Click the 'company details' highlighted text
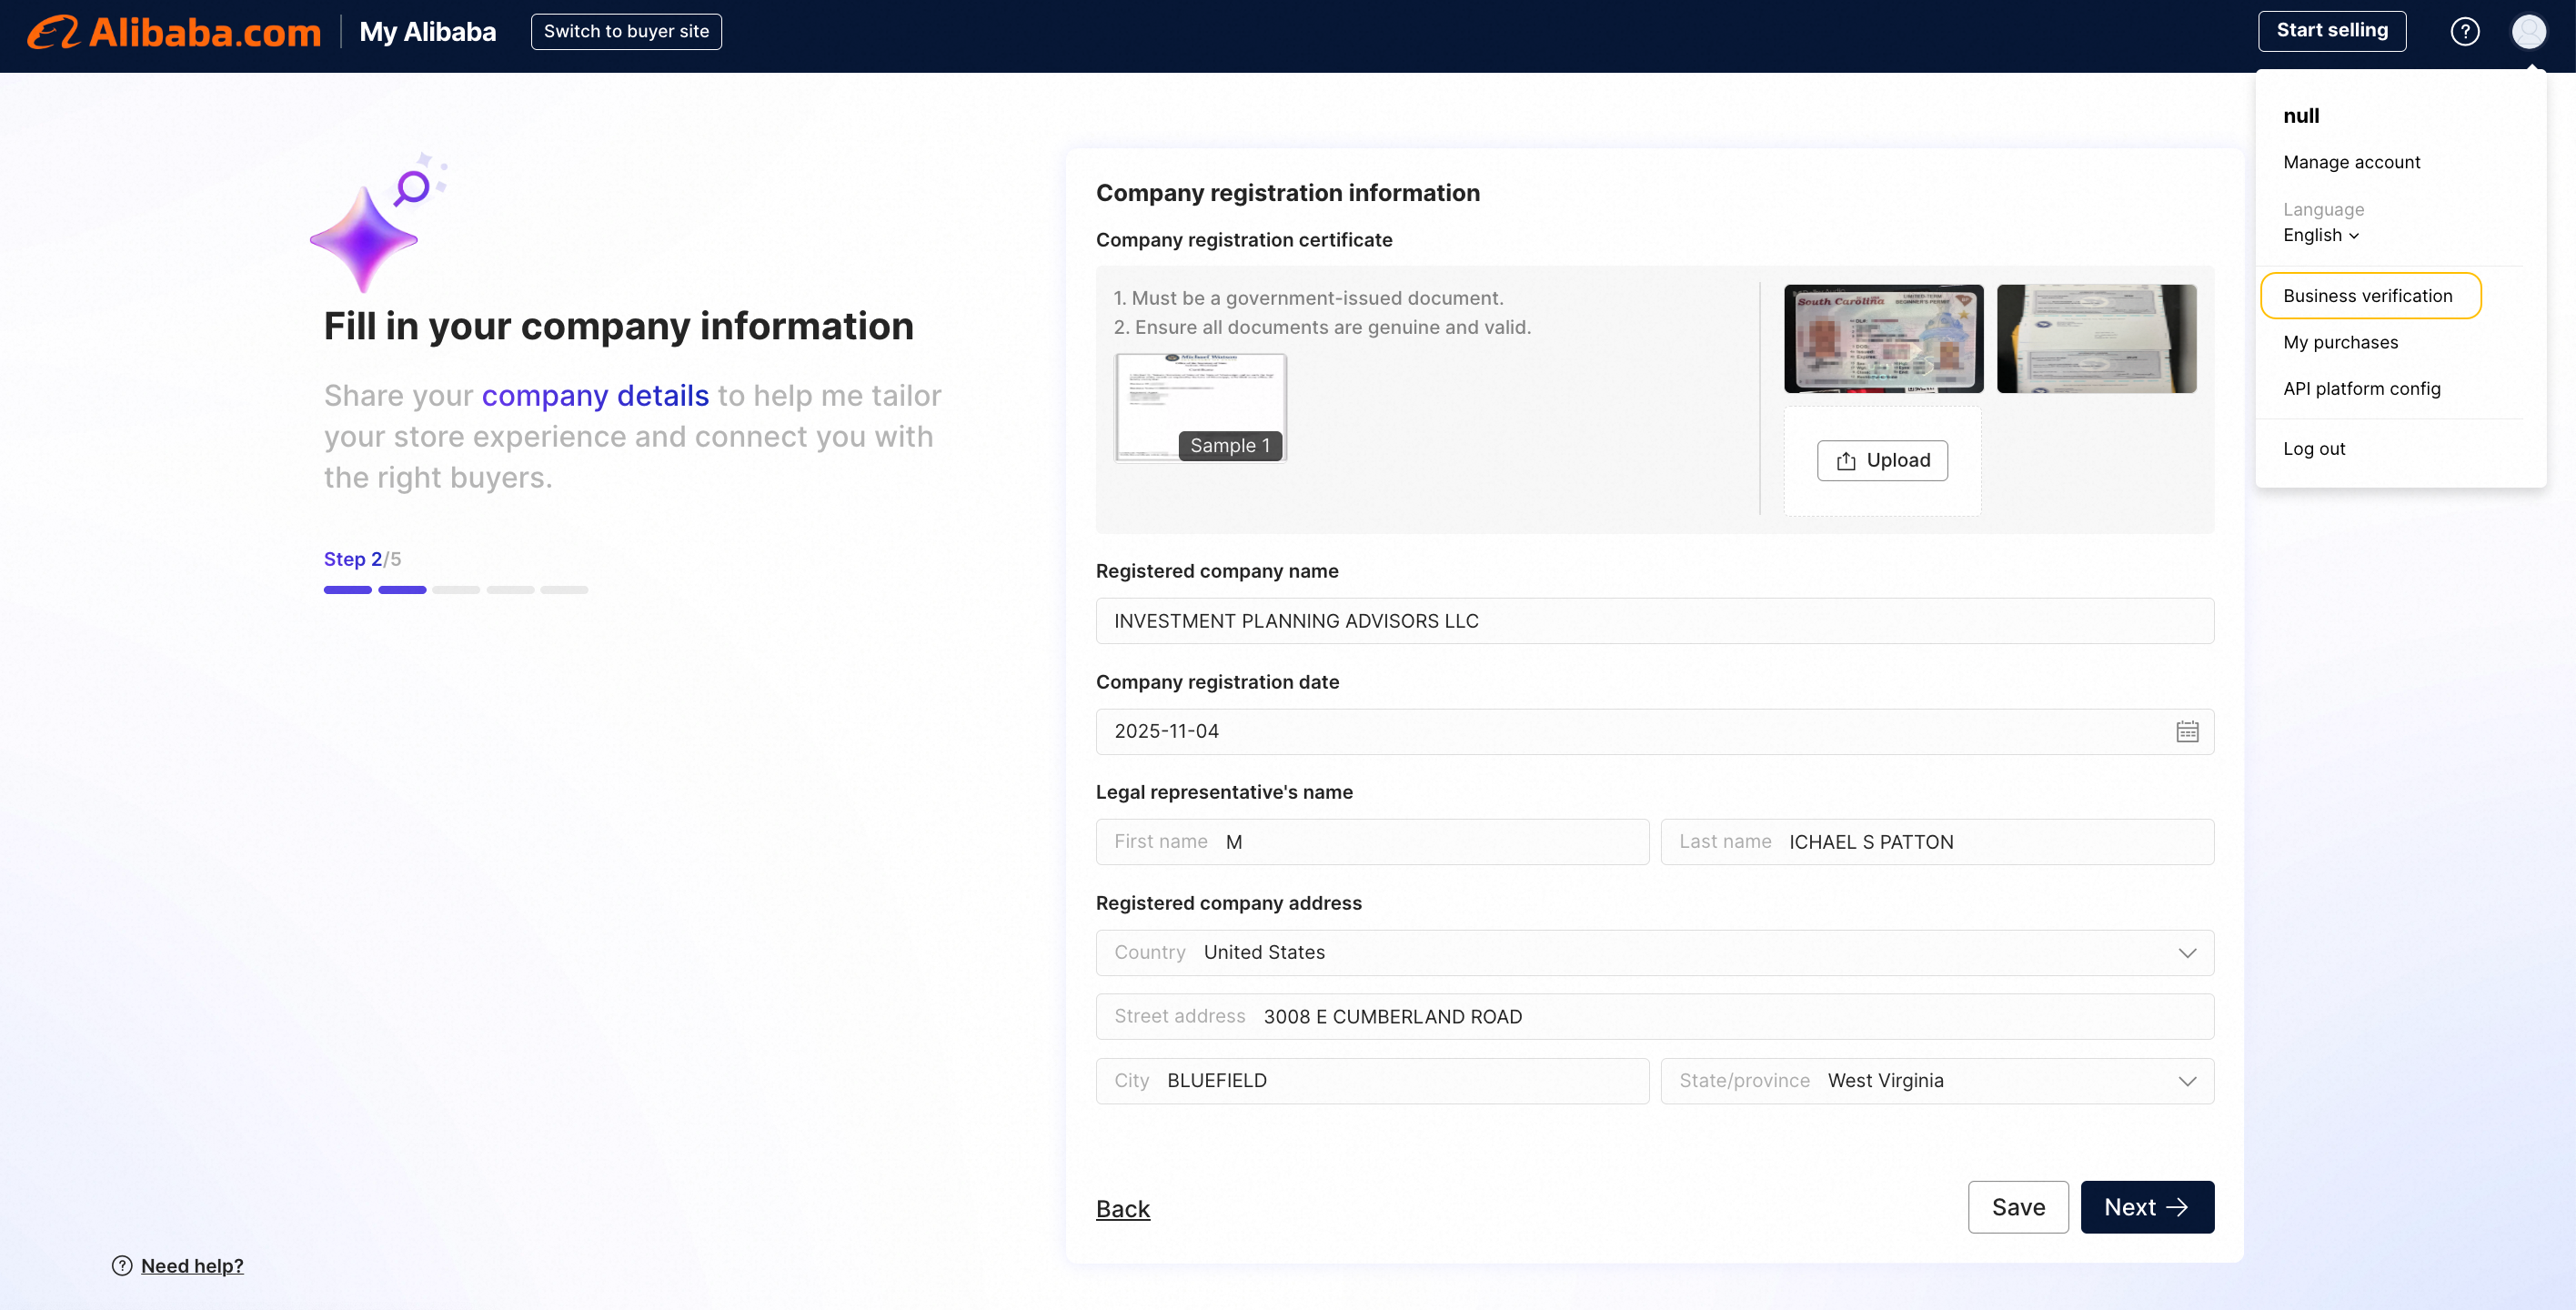This screenshot has height=1310, width=2576. click(x=595, y=396)
